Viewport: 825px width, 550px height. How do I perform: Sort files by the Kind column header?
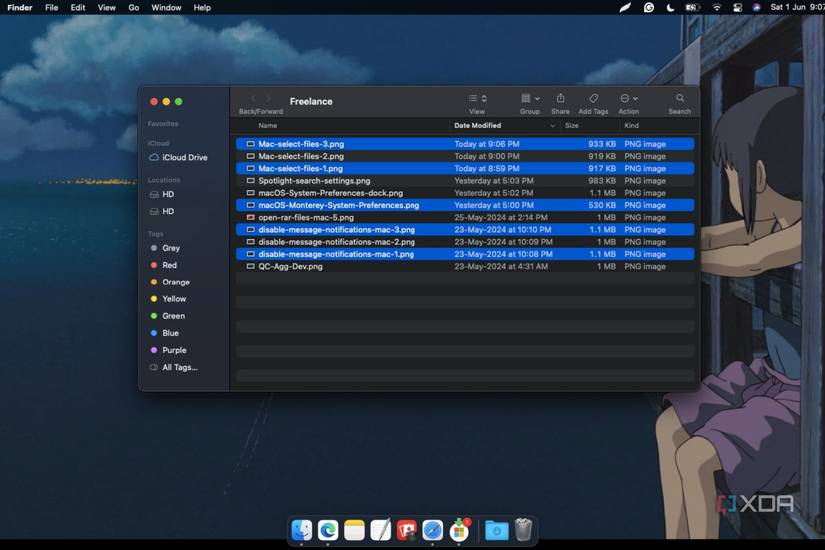(631, 126)
